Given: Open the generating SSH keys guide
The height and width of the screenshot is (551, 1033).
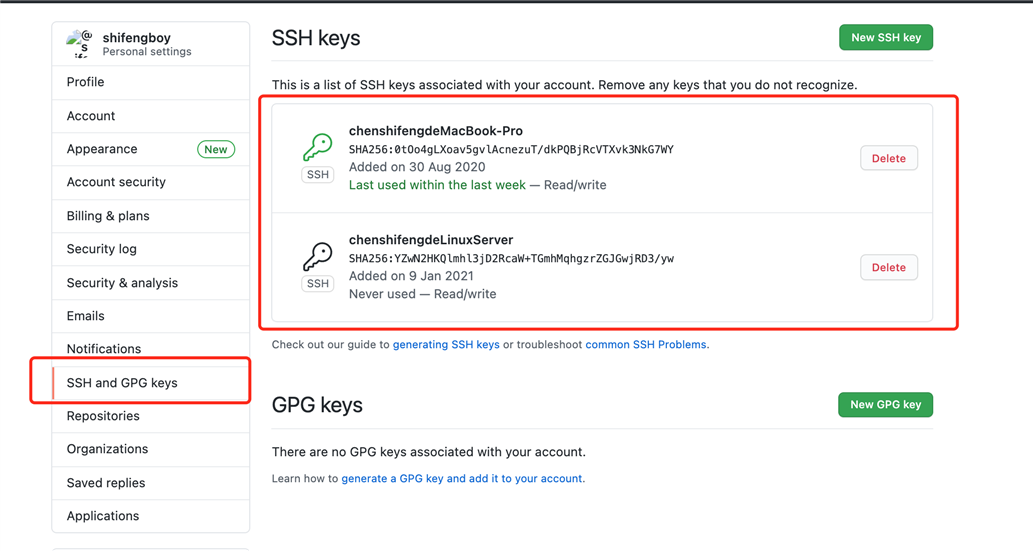Looking at the screenshot, I should [446, 345].
